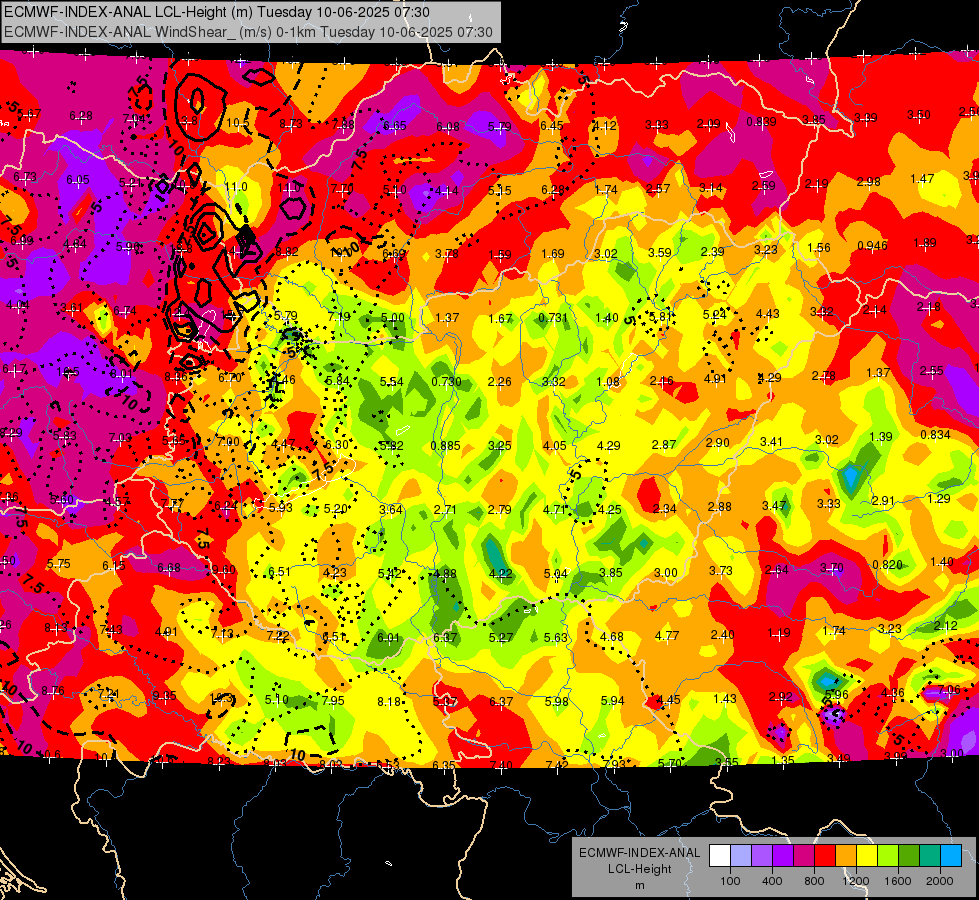Click the wind shear value 4.05
The image size is (979, 900).
click(554, 445)
